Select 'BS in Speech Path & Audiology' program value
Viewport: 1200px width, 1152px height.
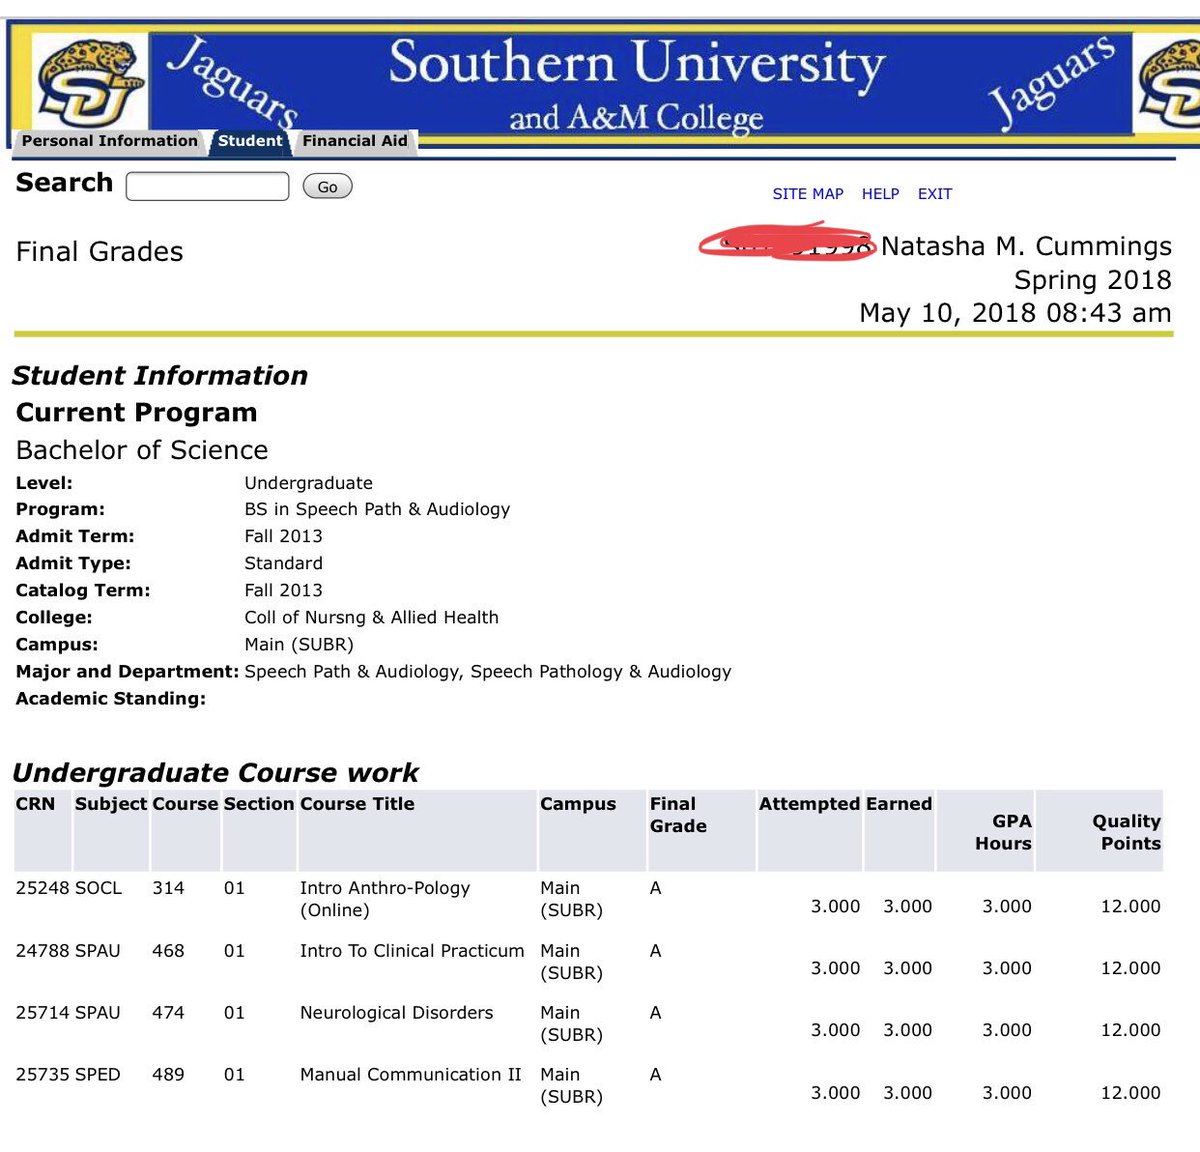[x=377, y=509]
